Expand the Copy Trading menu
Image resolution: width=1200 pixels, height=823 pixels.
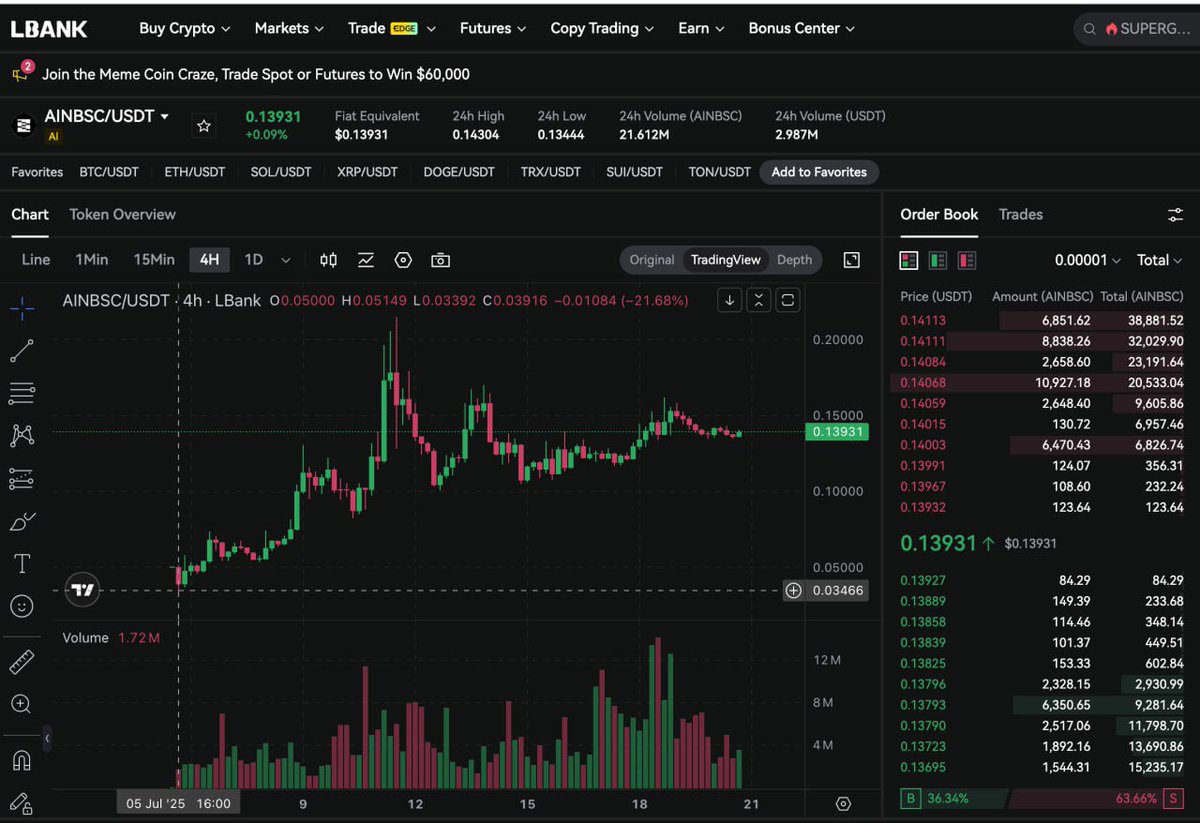click(x=603, y=28)
